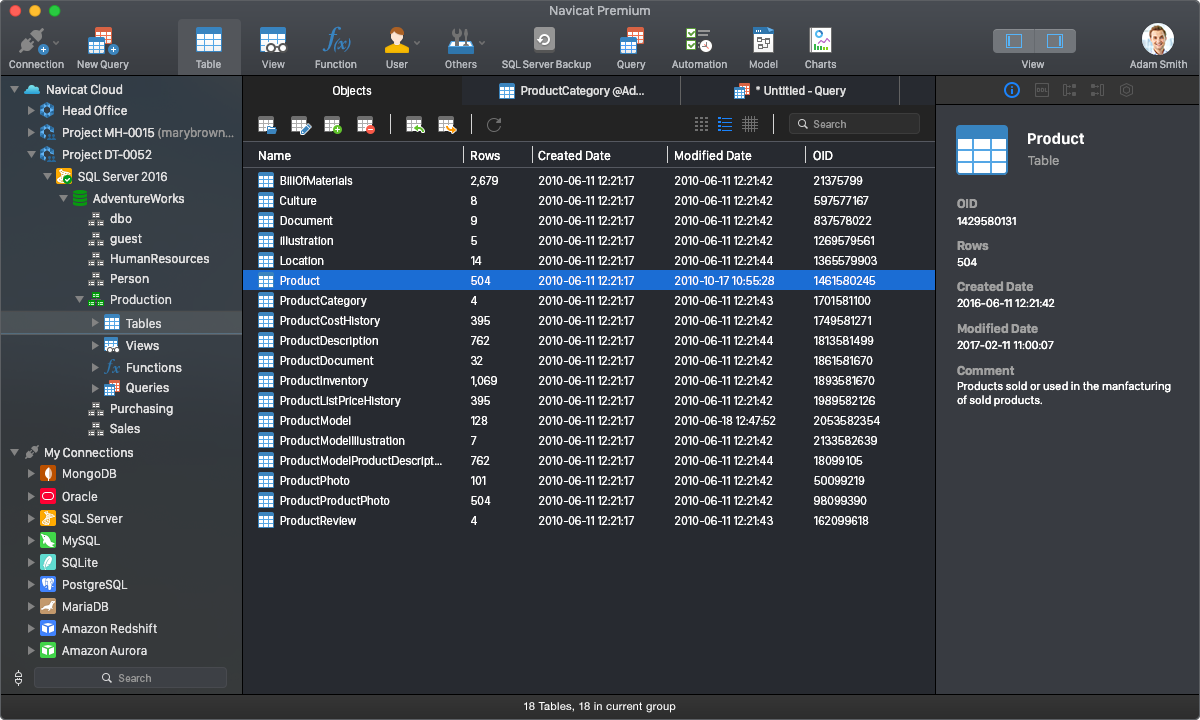Toggle the right information pane visibility
The height and width of the screenshot is (720, 1200).
[1055, 41]
